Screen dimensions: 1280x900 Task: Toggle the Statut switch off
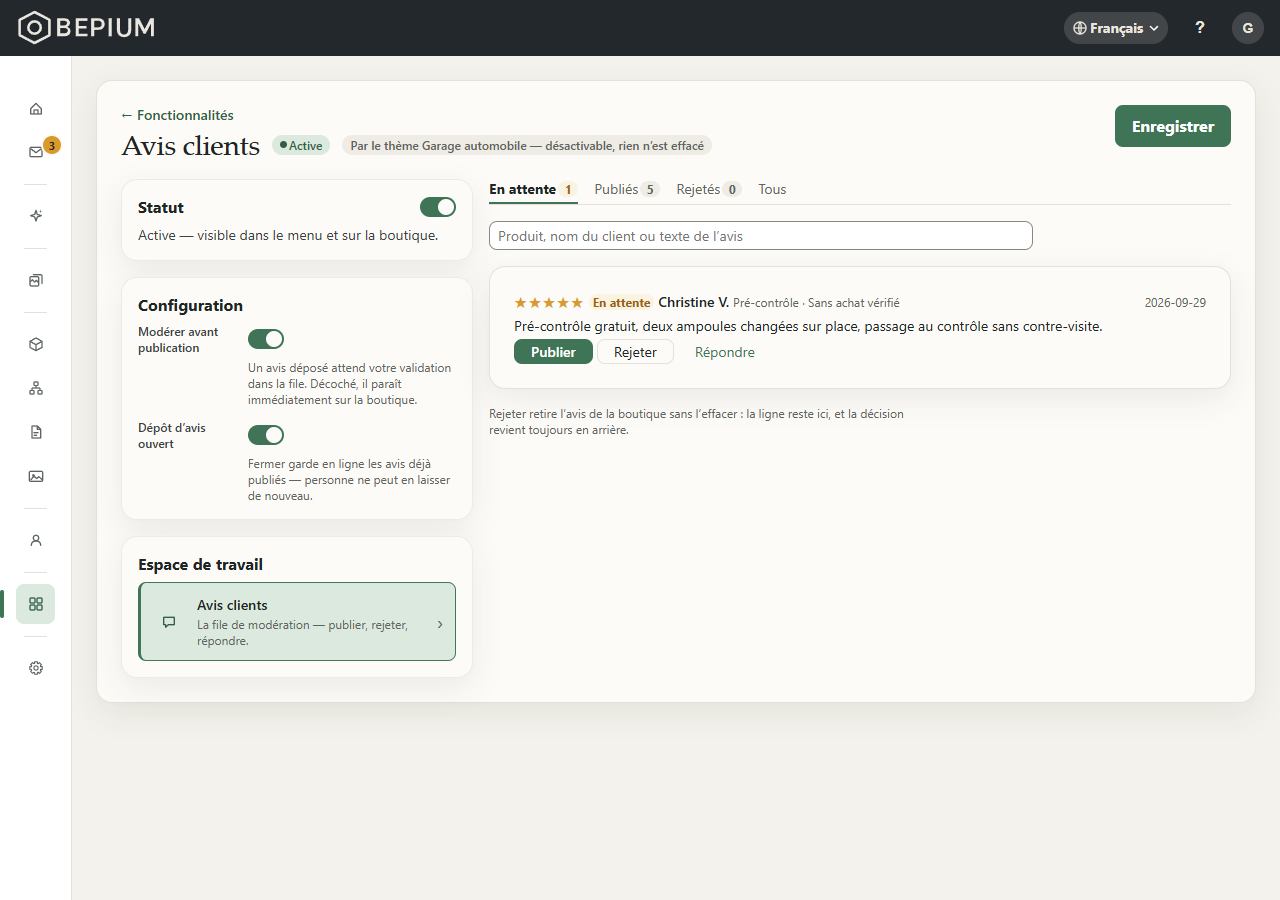[x=438, y=207]
